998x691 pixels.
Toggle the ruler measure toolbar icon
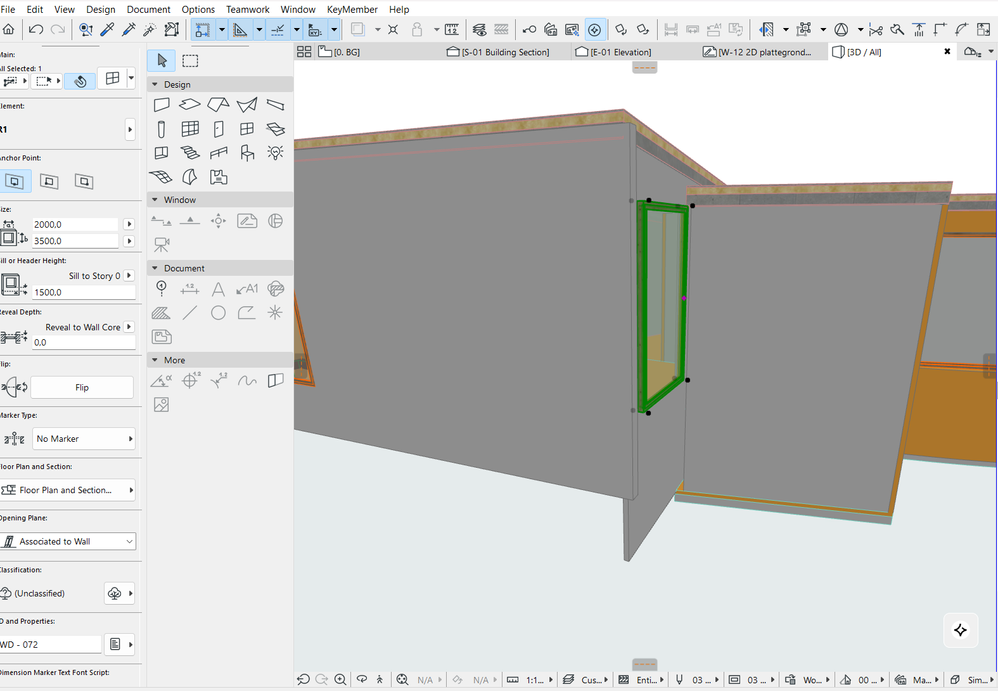(x=452, y=29)
